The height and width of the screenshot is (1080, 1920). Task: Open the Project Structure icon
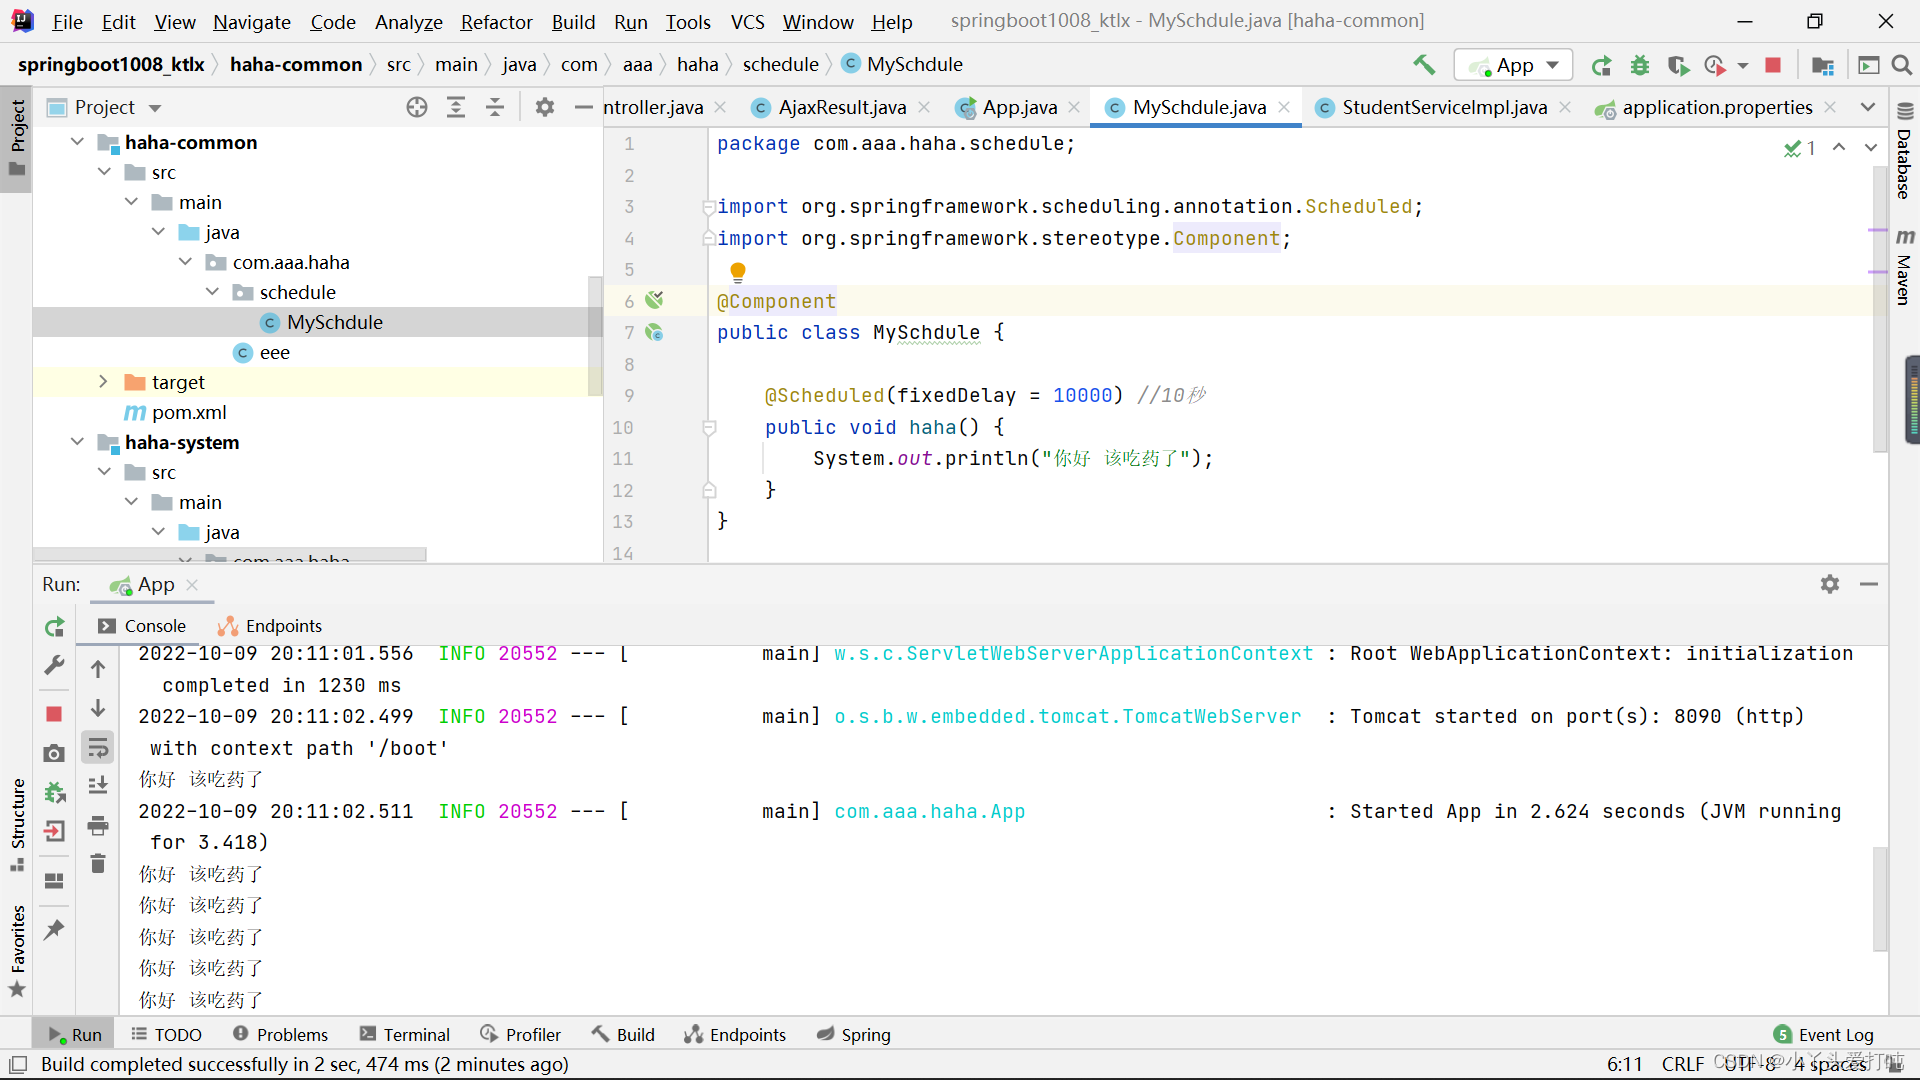point(1823,65)
